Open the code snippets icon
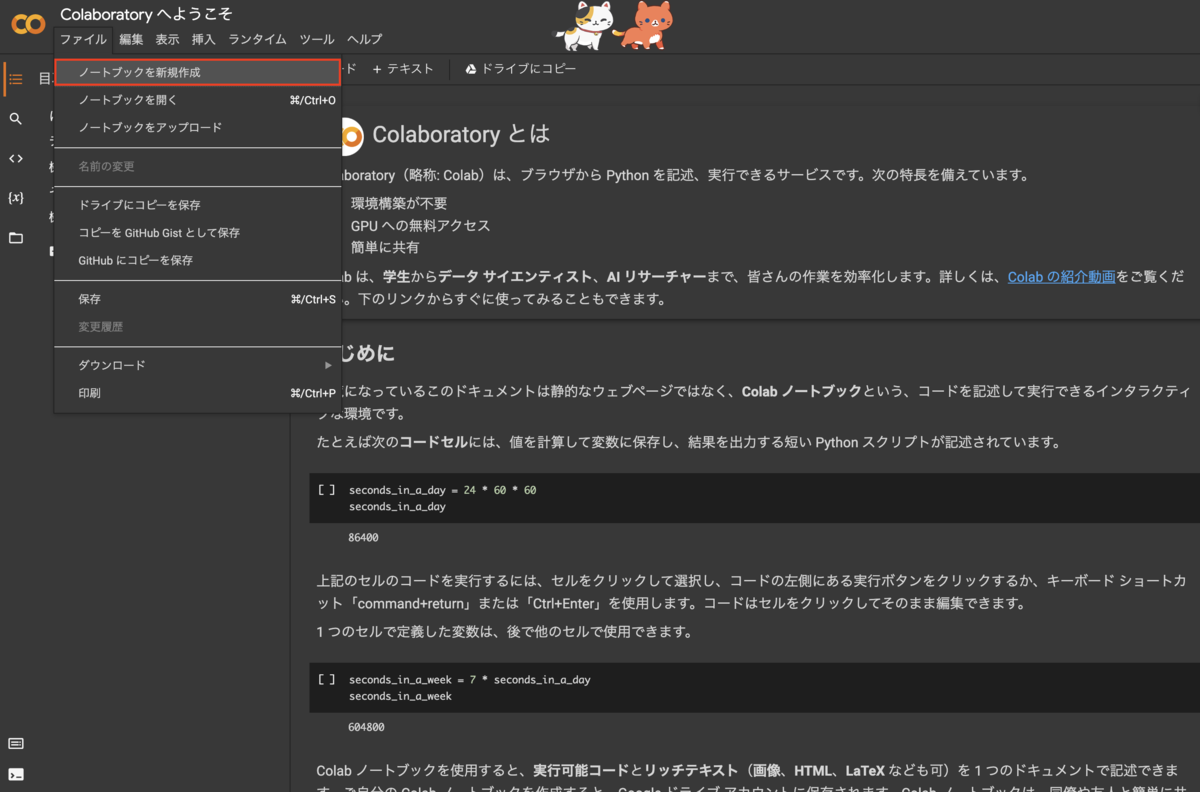This screenshot has width=1200, height=792. tap(16, 158)
